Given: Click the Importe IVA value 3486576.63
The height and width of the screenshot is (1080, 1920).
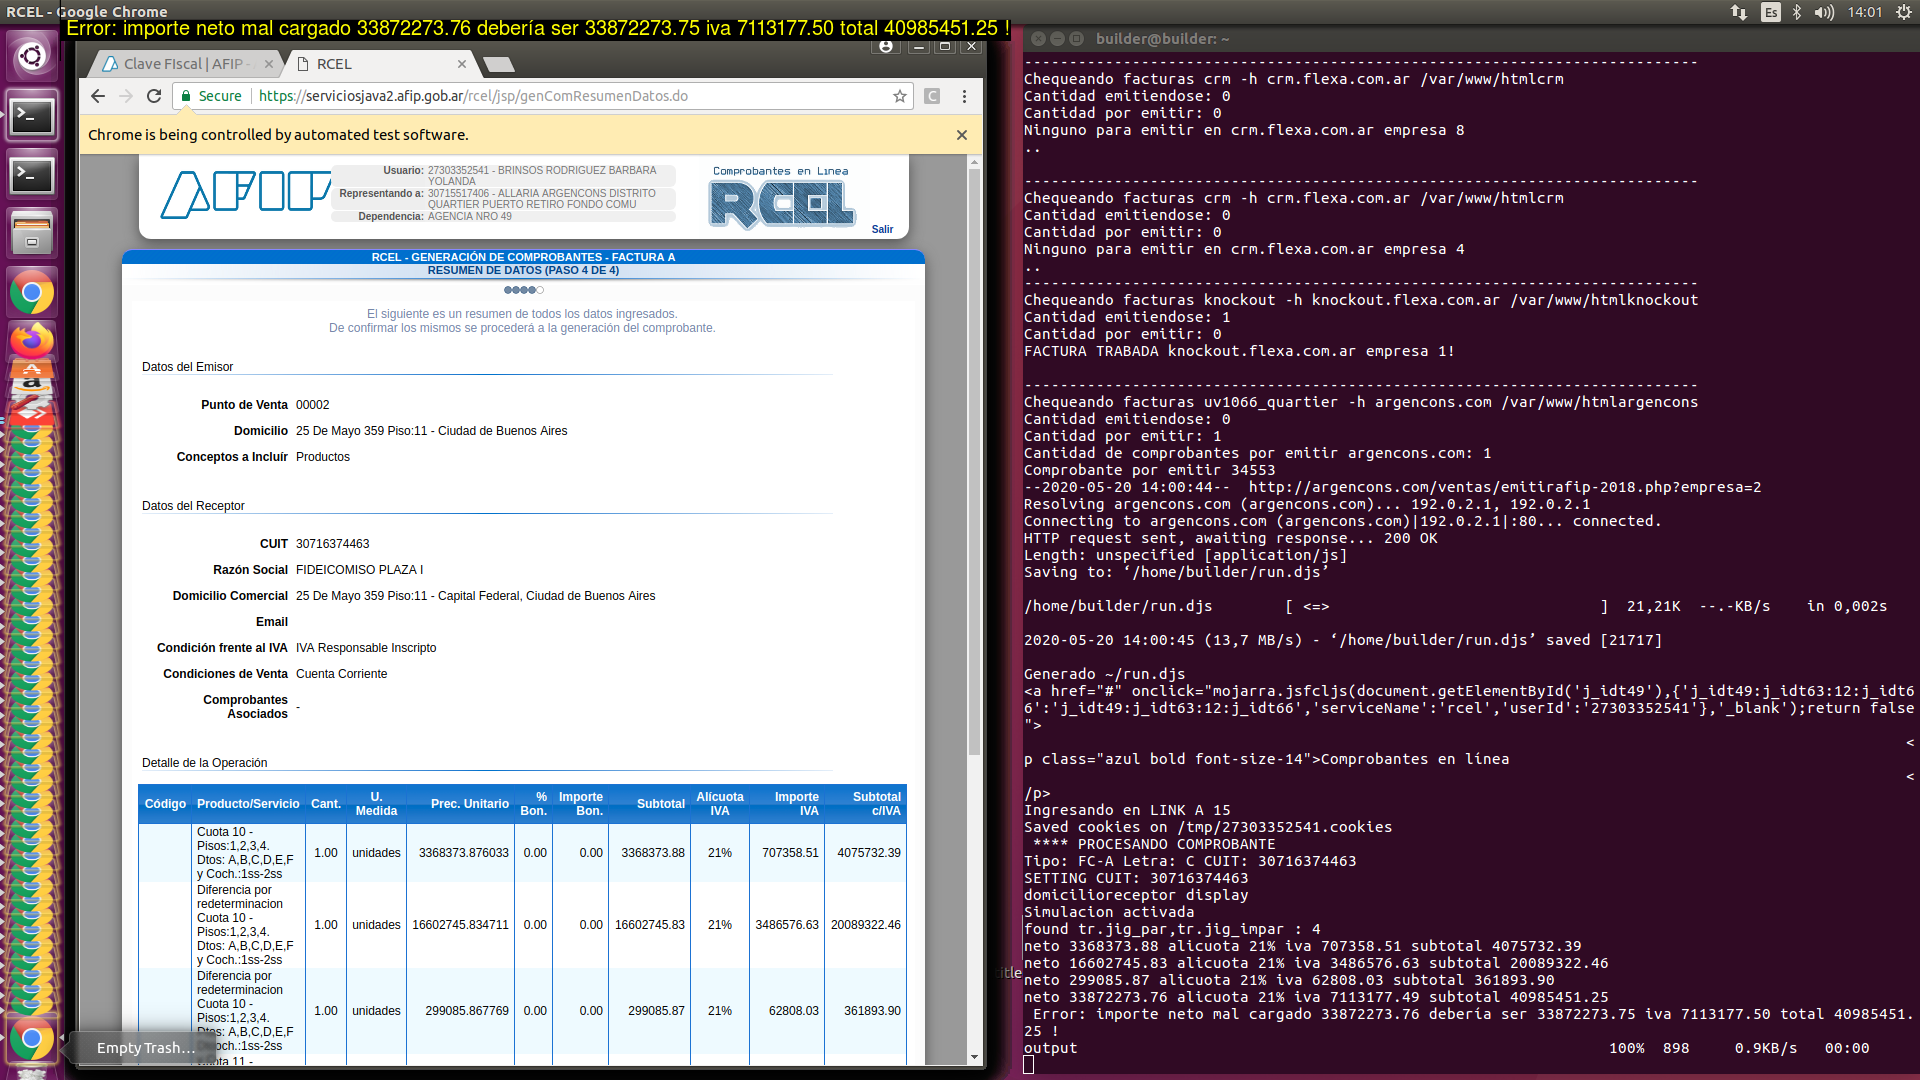Looking at the screenshot, I should click(x=786, y=925).
